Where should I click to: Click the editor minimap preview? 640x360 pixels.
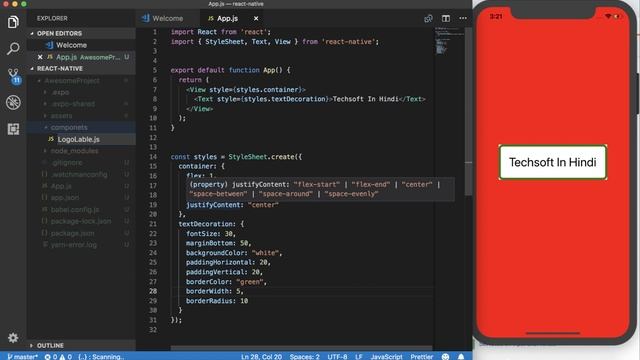coord(449,41)
